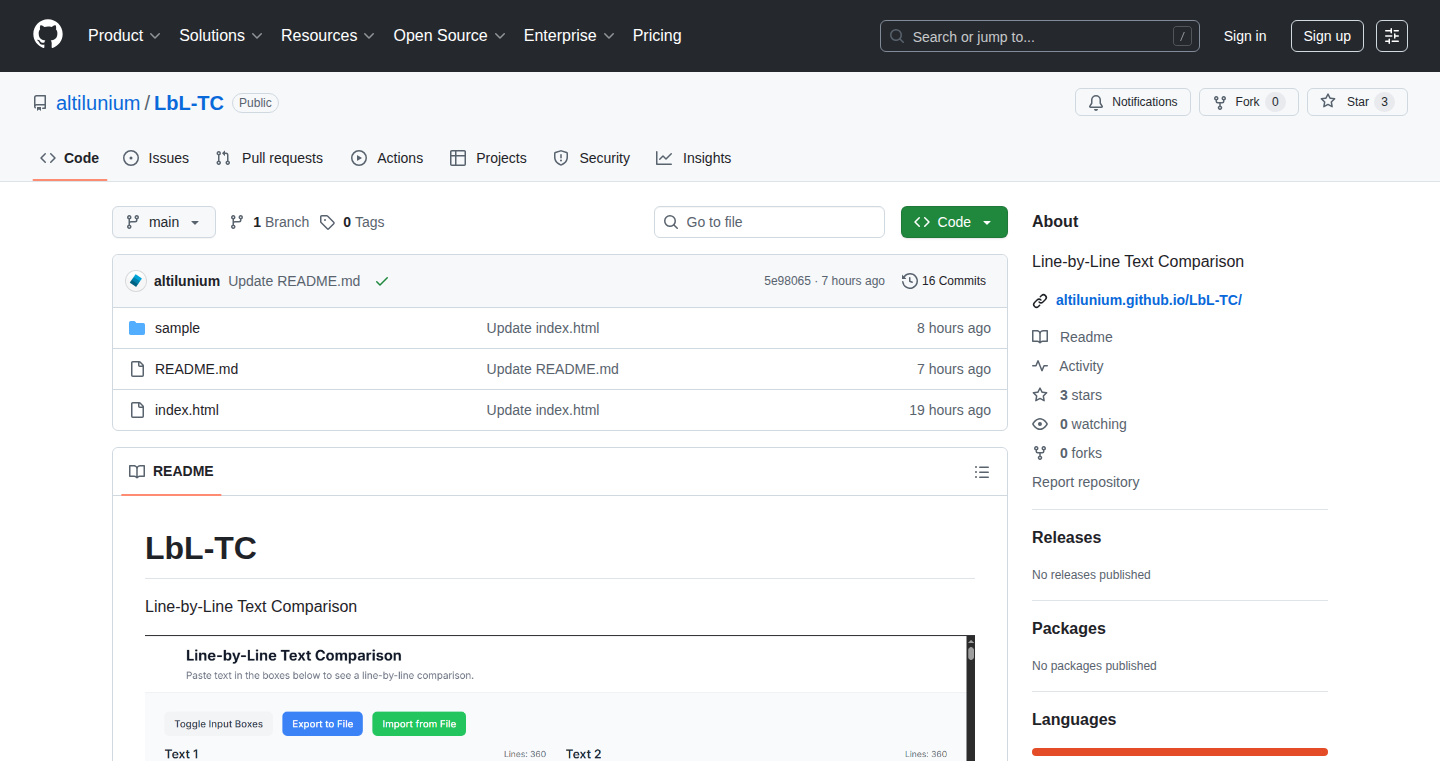Open the Activity link in About
The height and width of the screenshot is (761, 1440).
click(x=1068, y=366)
